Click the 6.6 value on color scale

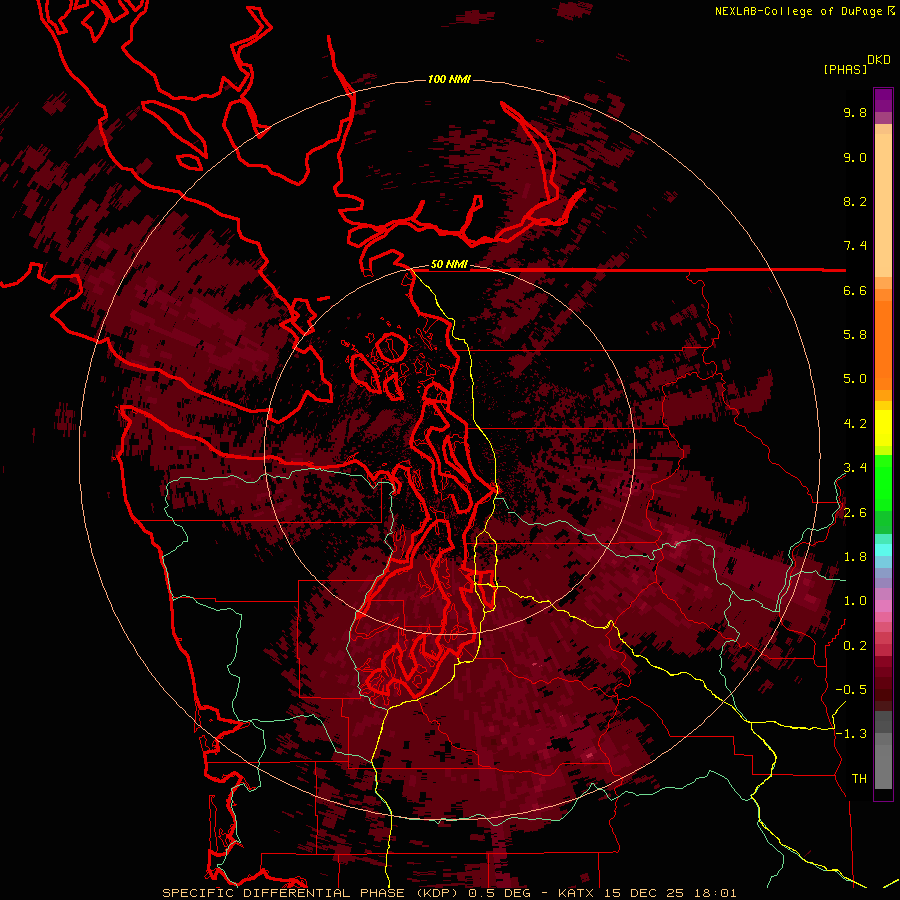855,290
